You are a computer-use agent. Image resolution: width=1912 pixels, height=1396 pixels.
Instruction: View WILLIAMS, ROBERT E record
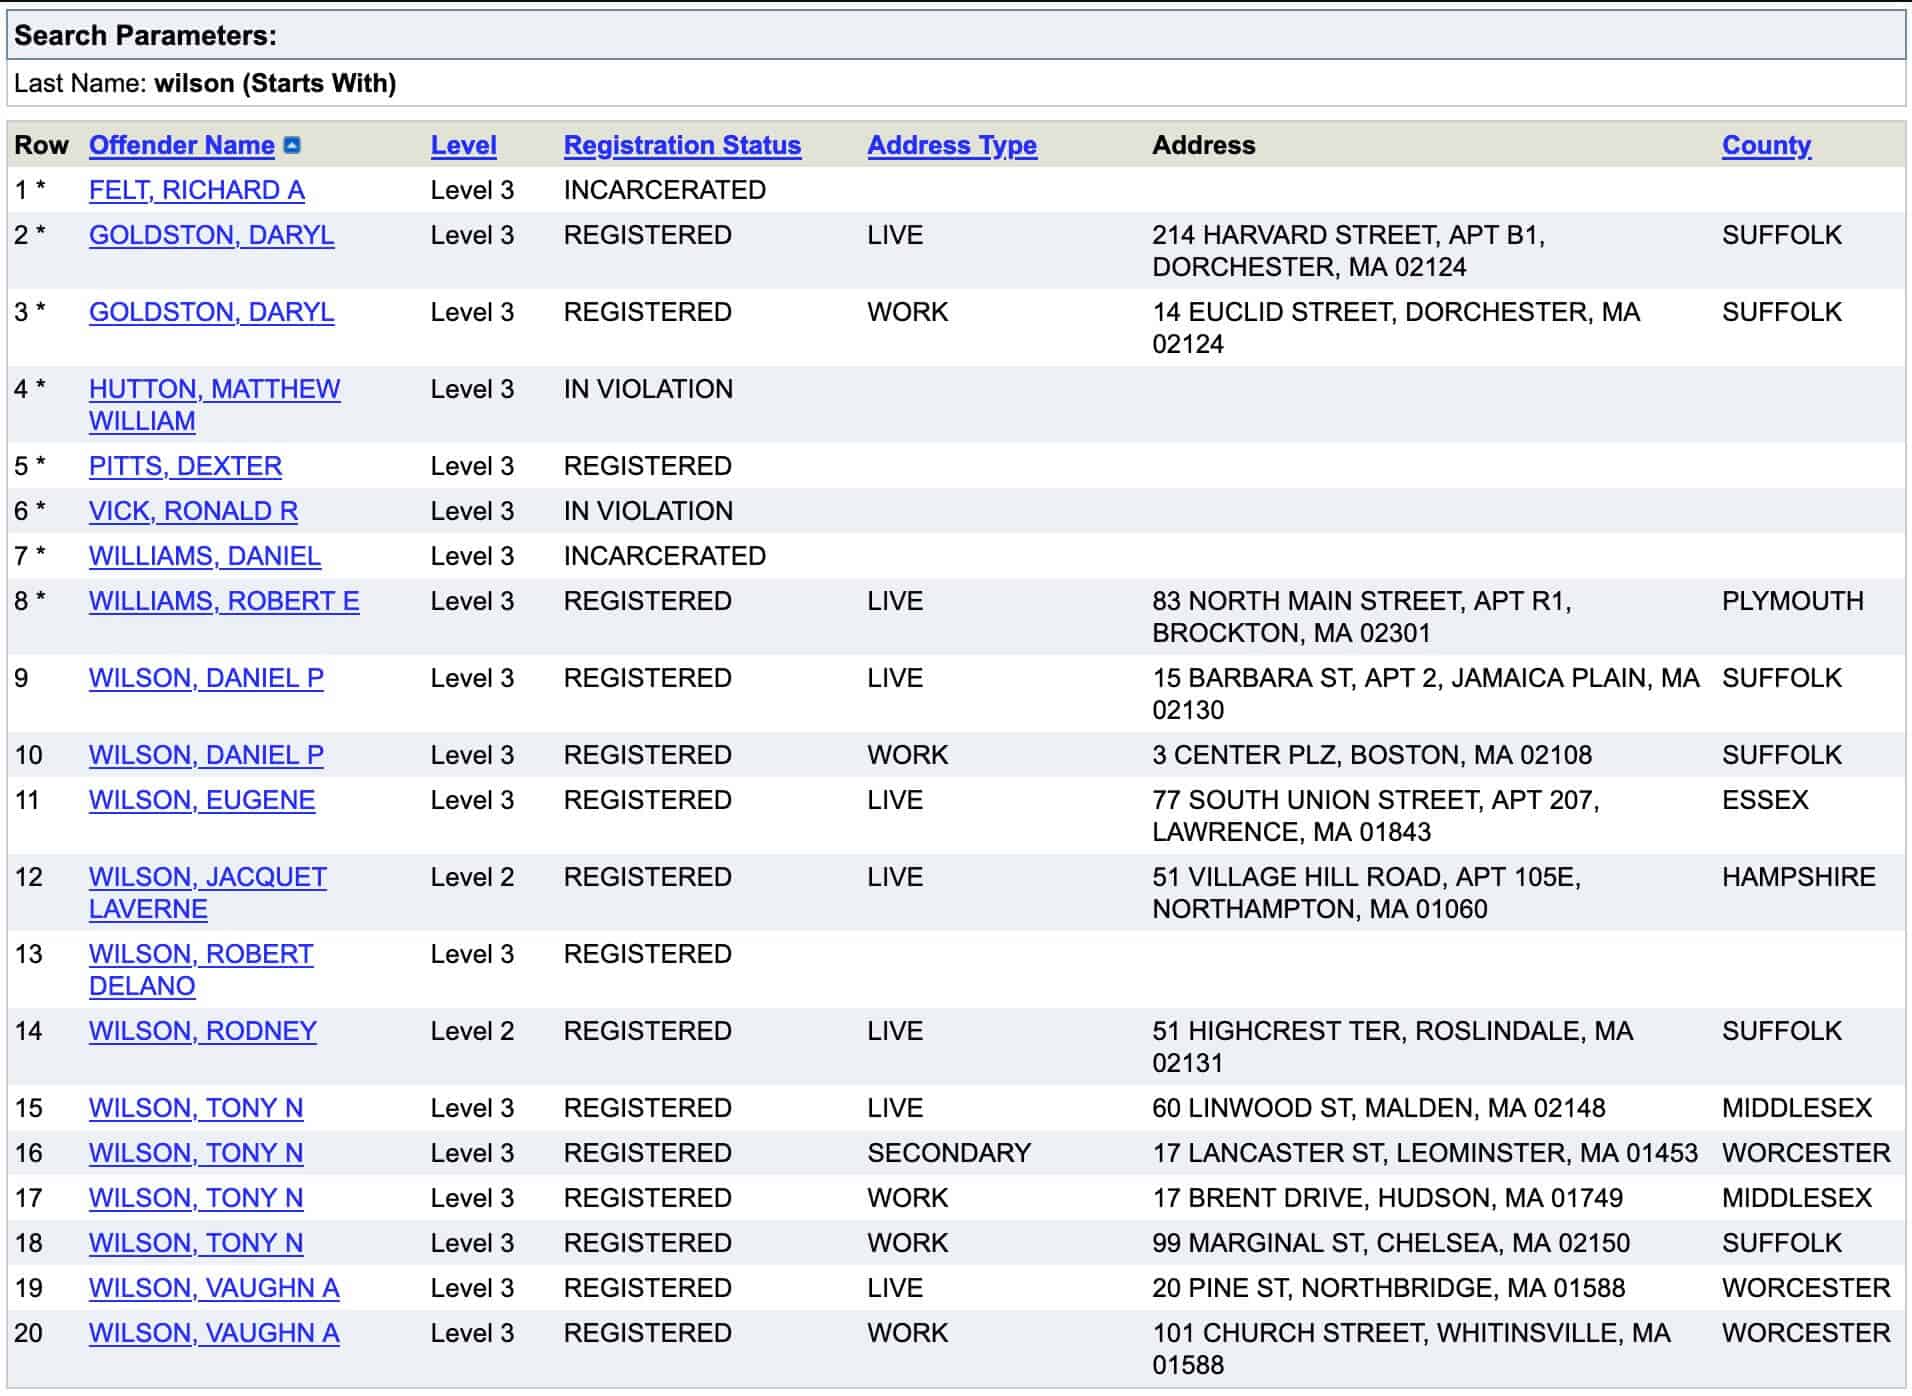[223, 601]
